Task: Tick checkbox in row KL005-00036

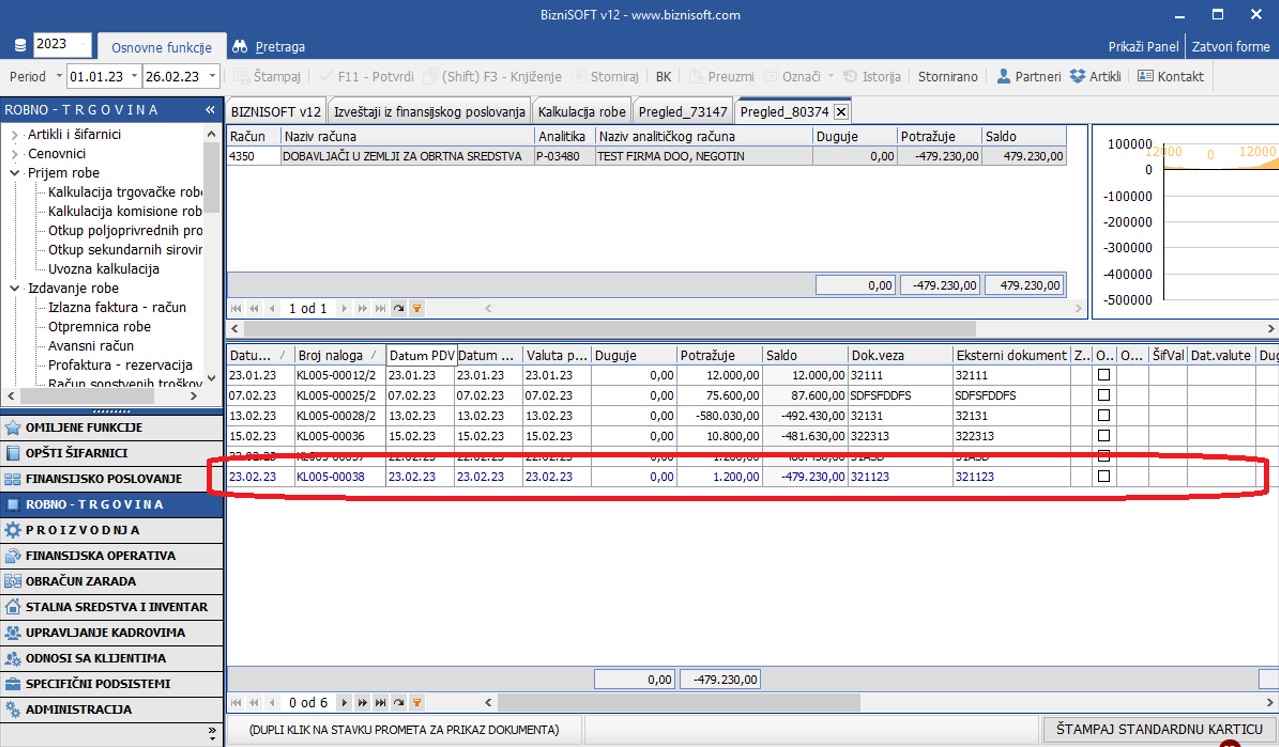Action: click(x=1104, y=436)
